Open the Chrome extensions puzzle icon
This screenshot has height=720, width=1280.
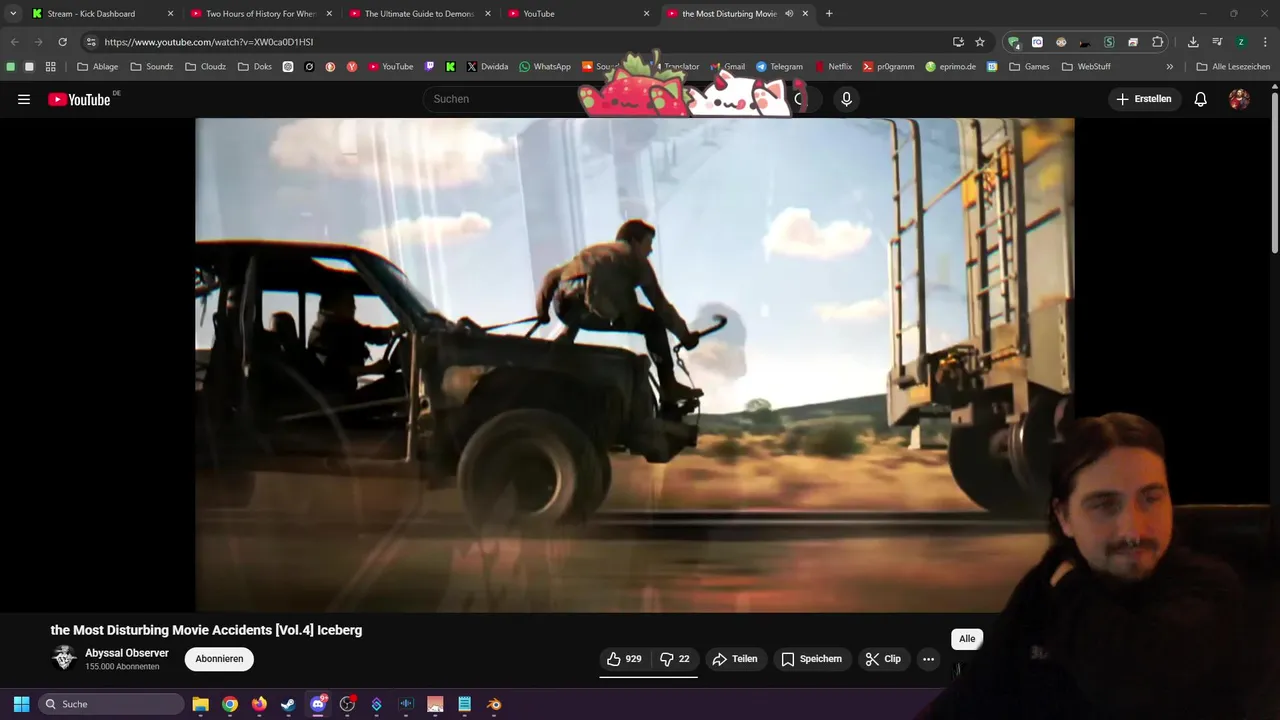(x=1158, y=42)
